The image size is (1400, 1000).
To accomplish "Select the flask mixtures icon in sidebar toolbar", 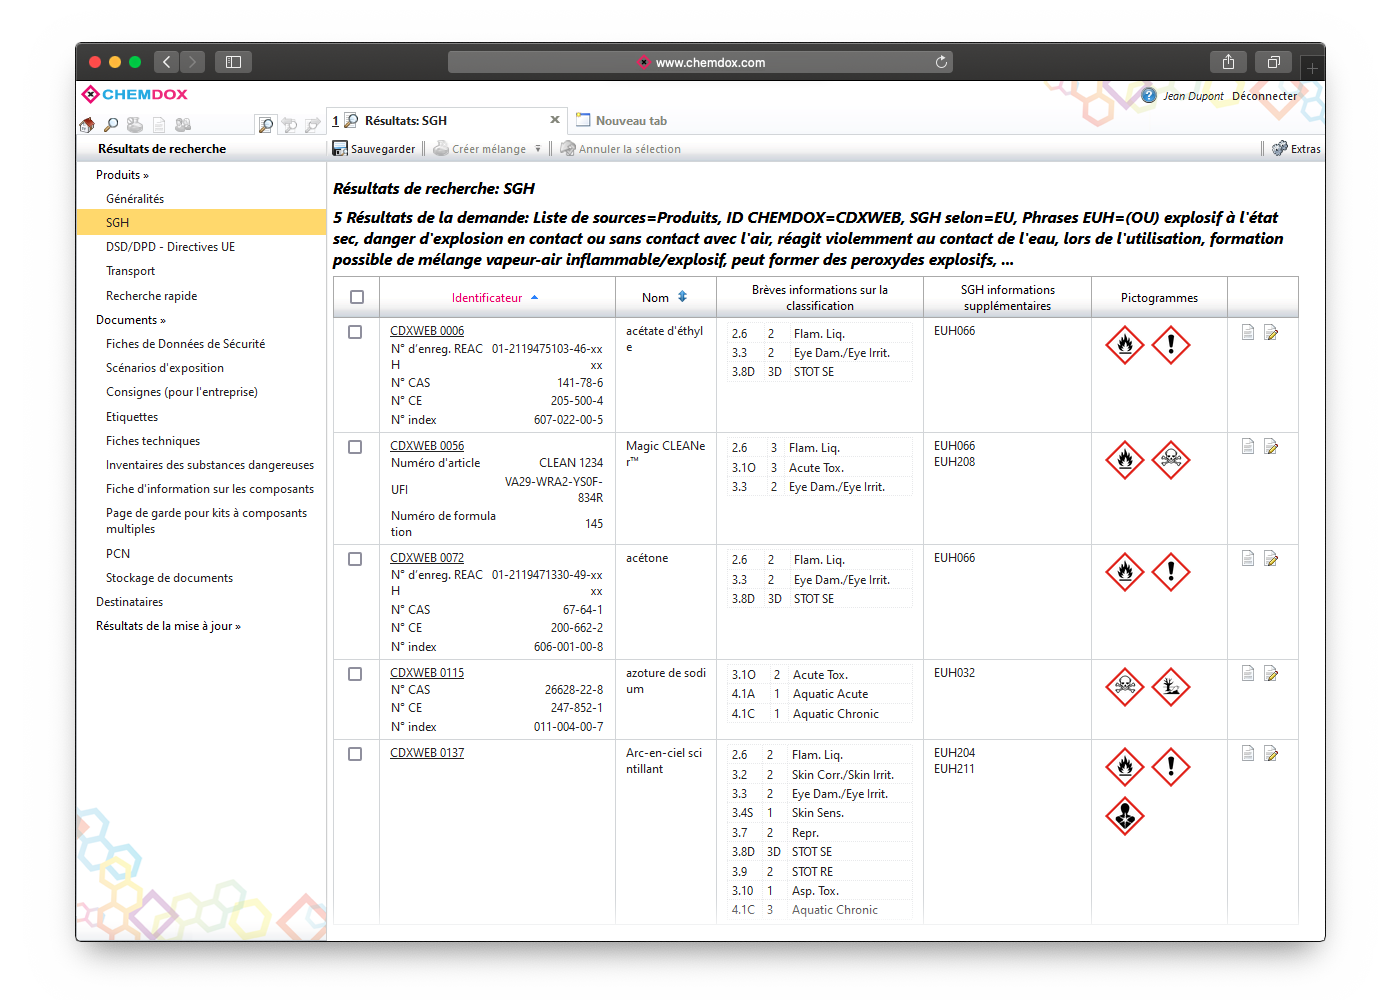I will [x=134, y=125].
